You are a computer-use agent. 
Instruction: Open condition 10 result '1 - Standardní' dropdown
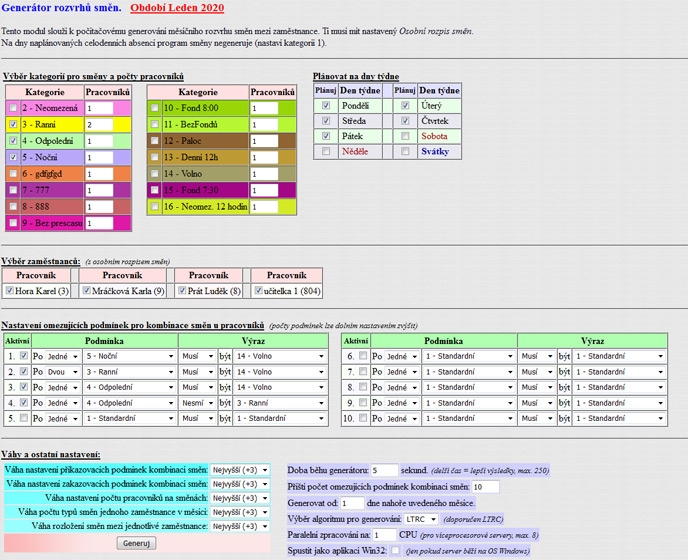[620, 419]
